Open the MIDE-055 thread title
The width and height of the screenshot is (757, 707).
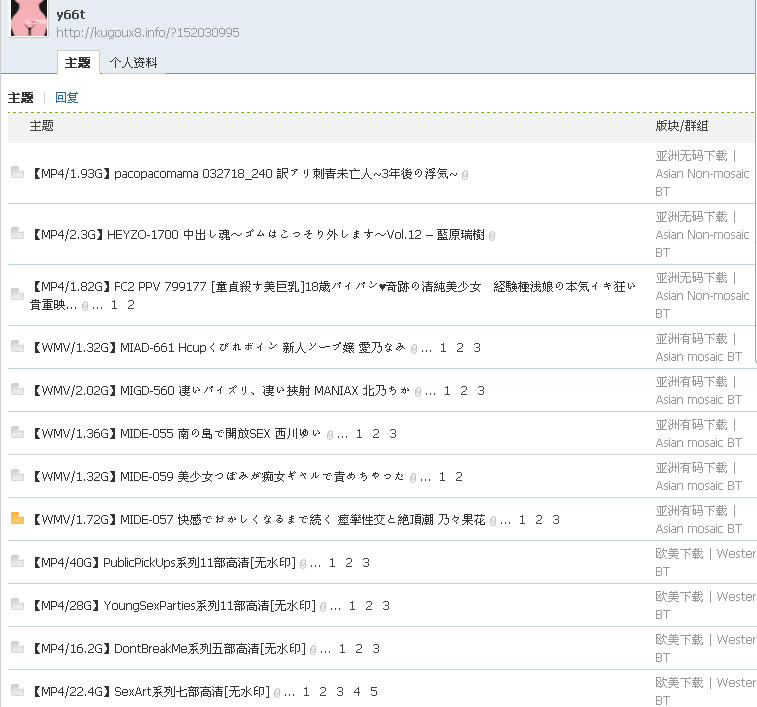(x=176, y=433)
